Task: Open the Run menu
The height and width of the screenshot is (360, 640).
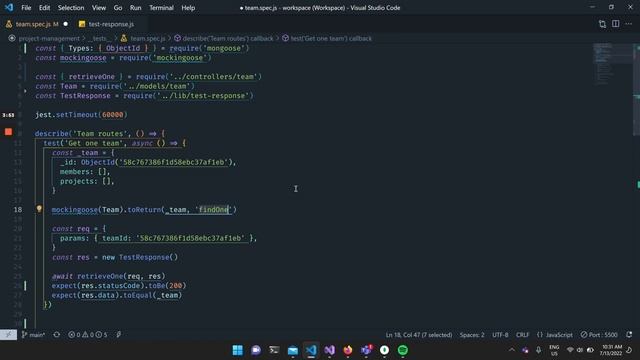Action: pyautogui.click(x=136, y=8)
